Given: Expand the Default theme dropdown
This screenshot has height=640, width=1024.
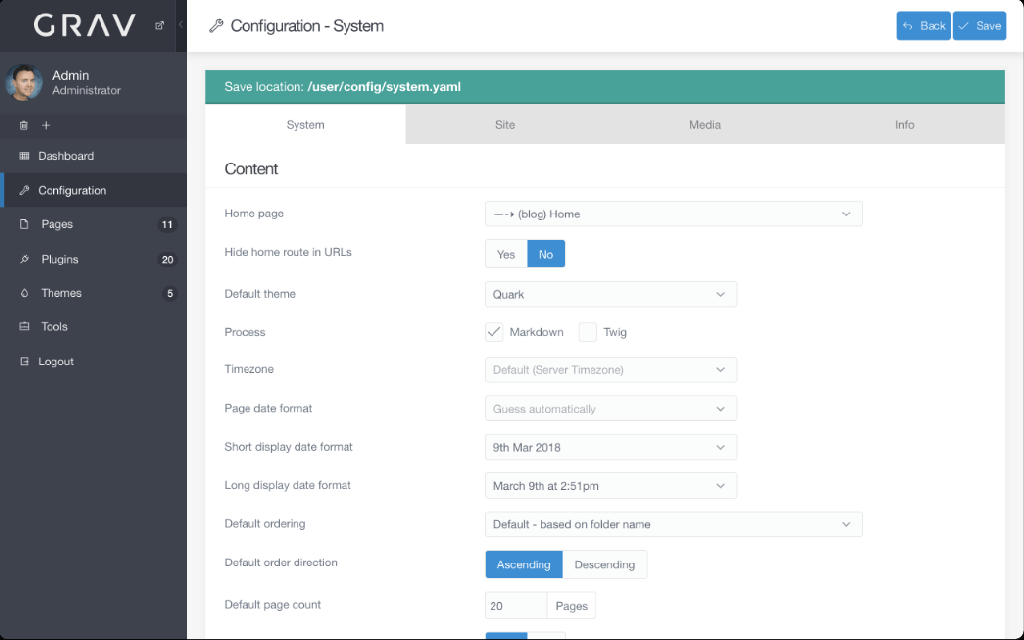Looking at the screenshot, I should (x=610, y=294).
